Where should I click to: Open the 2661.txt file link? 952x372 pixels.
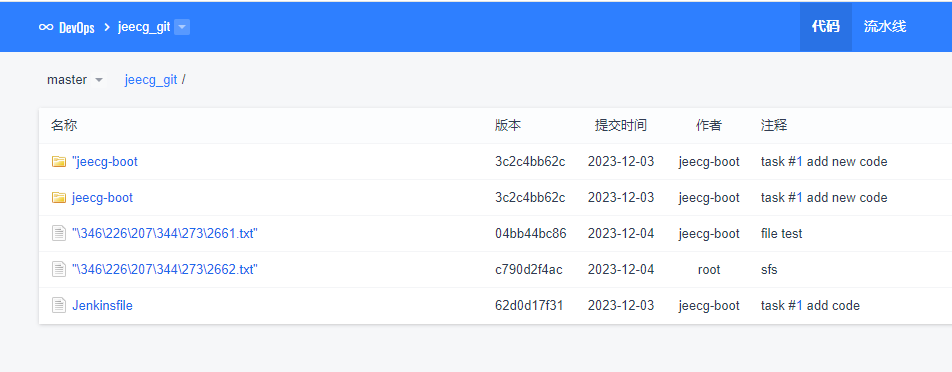[165, 233]
